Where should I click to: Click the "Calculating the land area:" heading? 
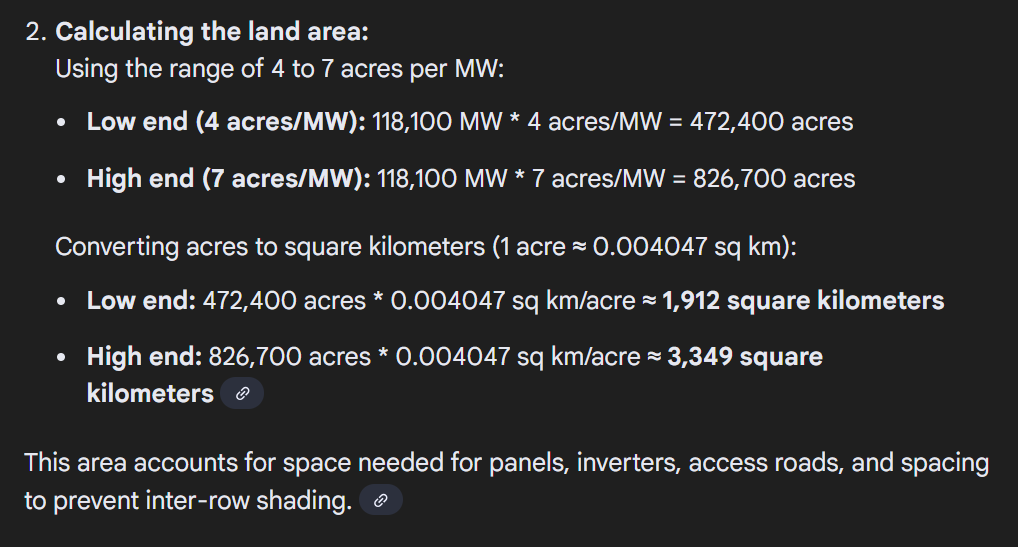212,31
